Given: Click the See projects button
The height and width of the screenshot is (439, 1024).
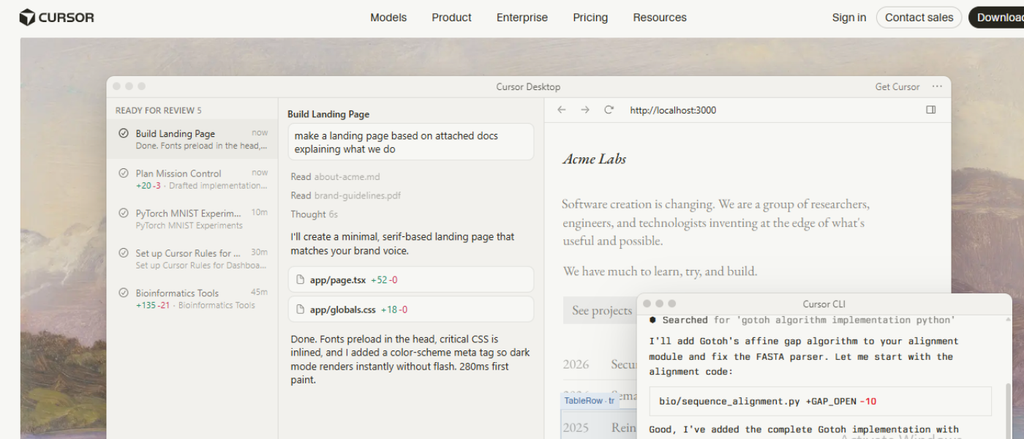Looking at the screenshot, I should coord(601,310).
